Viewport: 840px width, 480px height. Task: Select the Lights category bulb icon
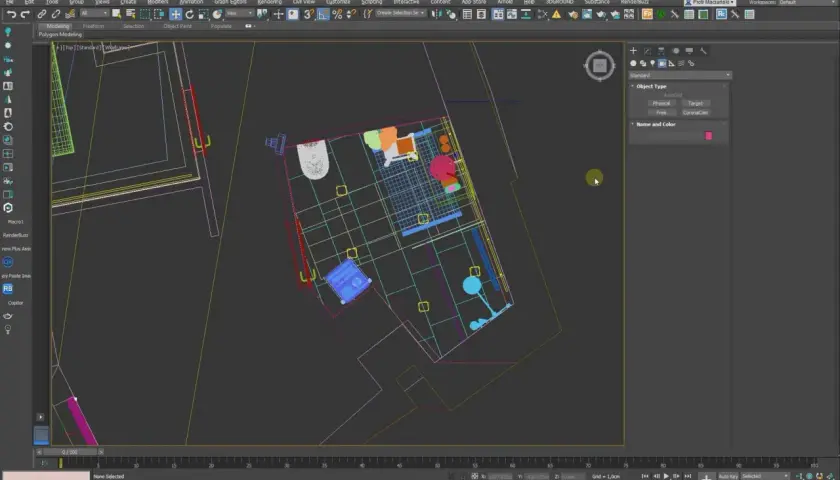click(652, 63)
